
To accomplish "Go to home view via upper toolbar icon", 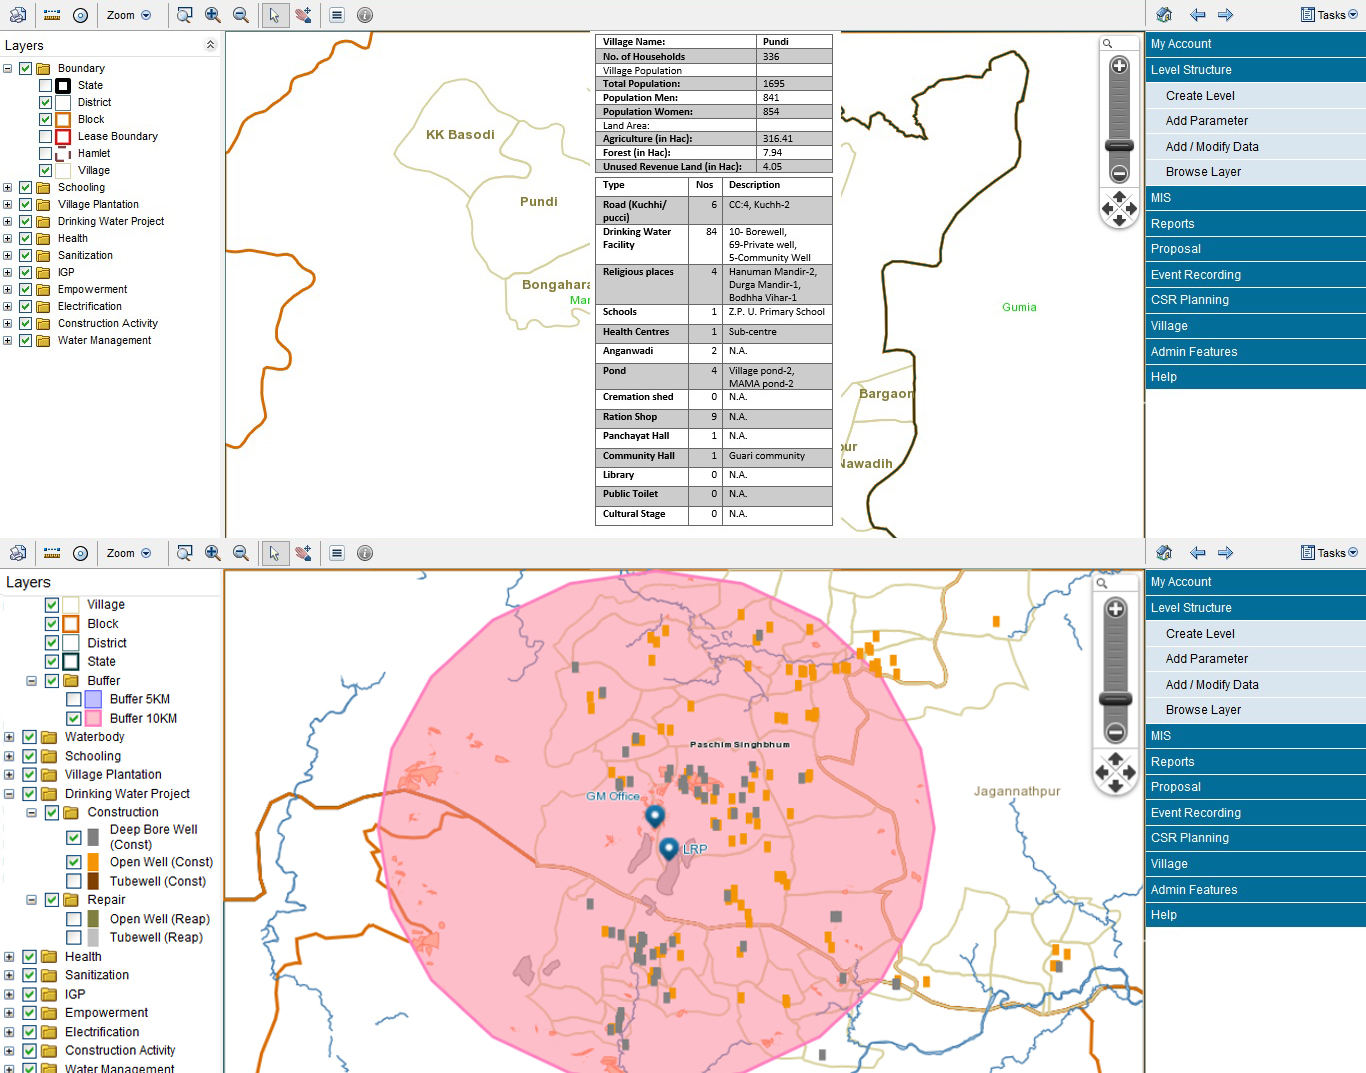I will click(1164, 15).
